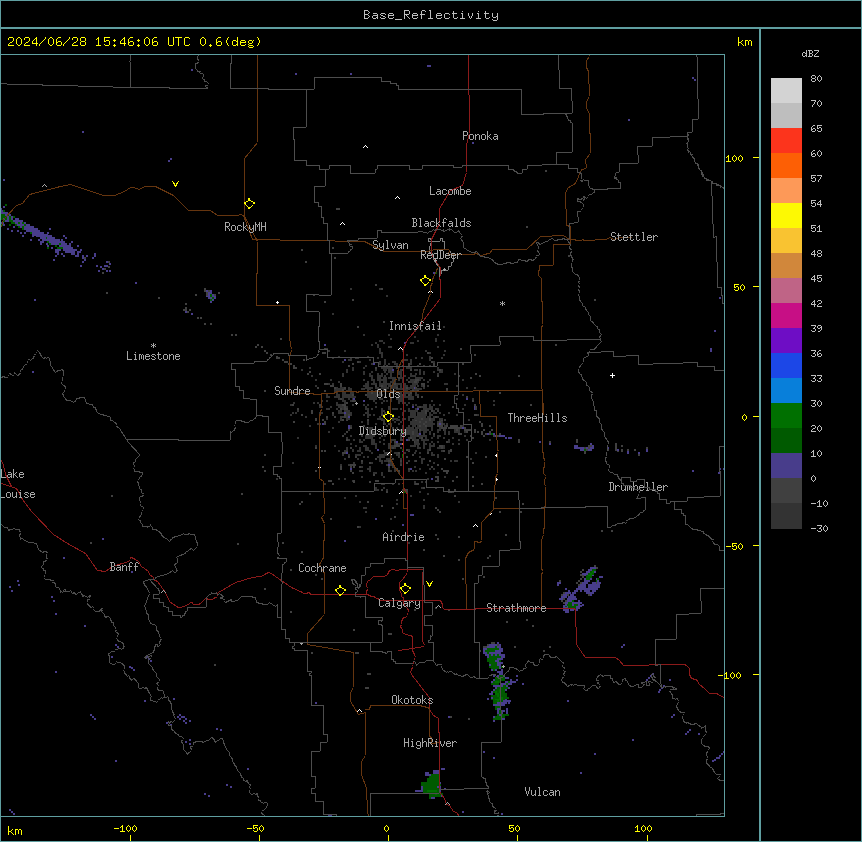The width and height of the screenshot is (862, 842).
Task: Click the Didsbury town label
Action: pyautogui.click(x=383, y=431)
